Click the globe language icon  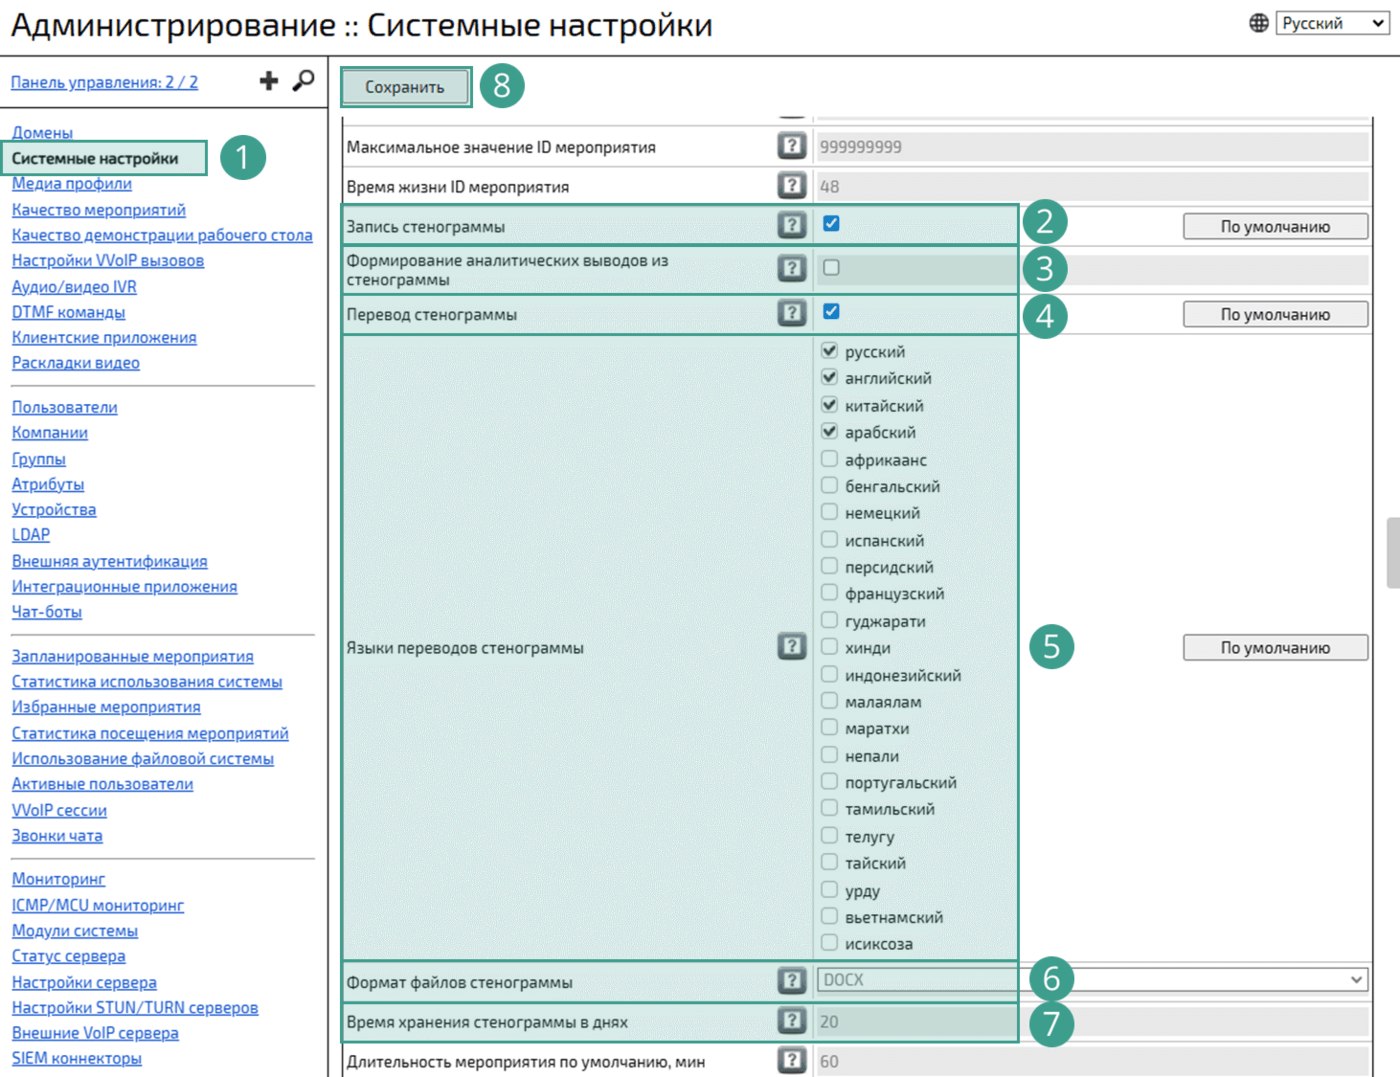coord(1259,23)
